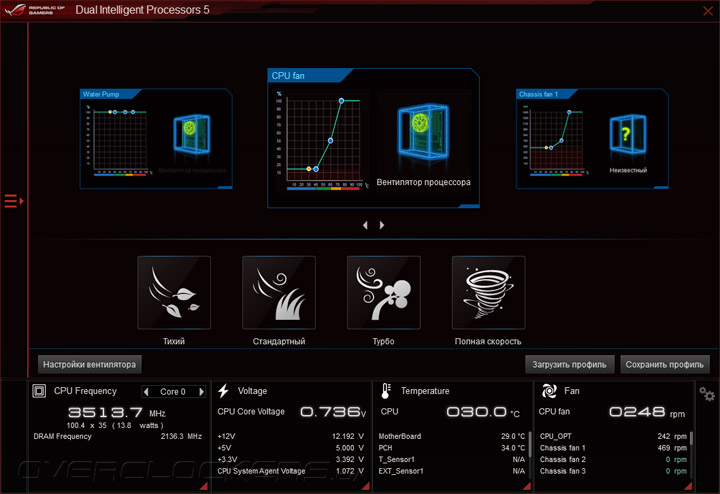Click the CPU fan case icon in center card
720x494 pixels.
(x=423, y=131)
